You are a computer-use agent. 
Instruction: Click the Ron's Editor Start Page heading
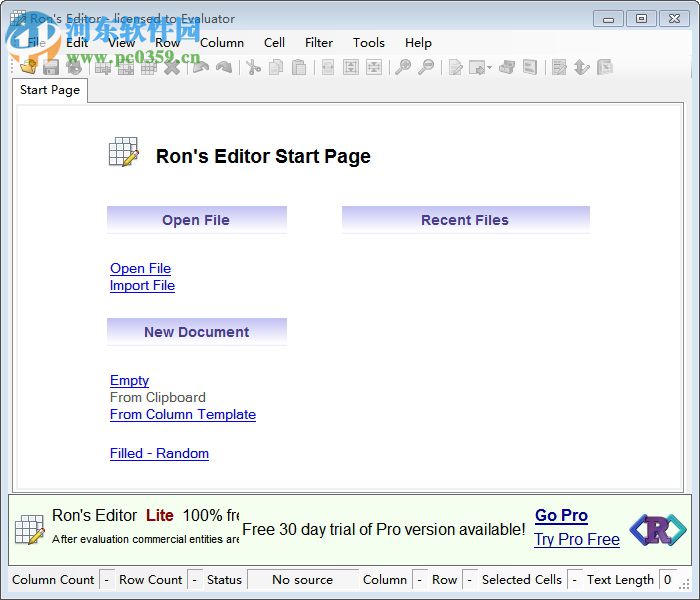pos(263,156)
